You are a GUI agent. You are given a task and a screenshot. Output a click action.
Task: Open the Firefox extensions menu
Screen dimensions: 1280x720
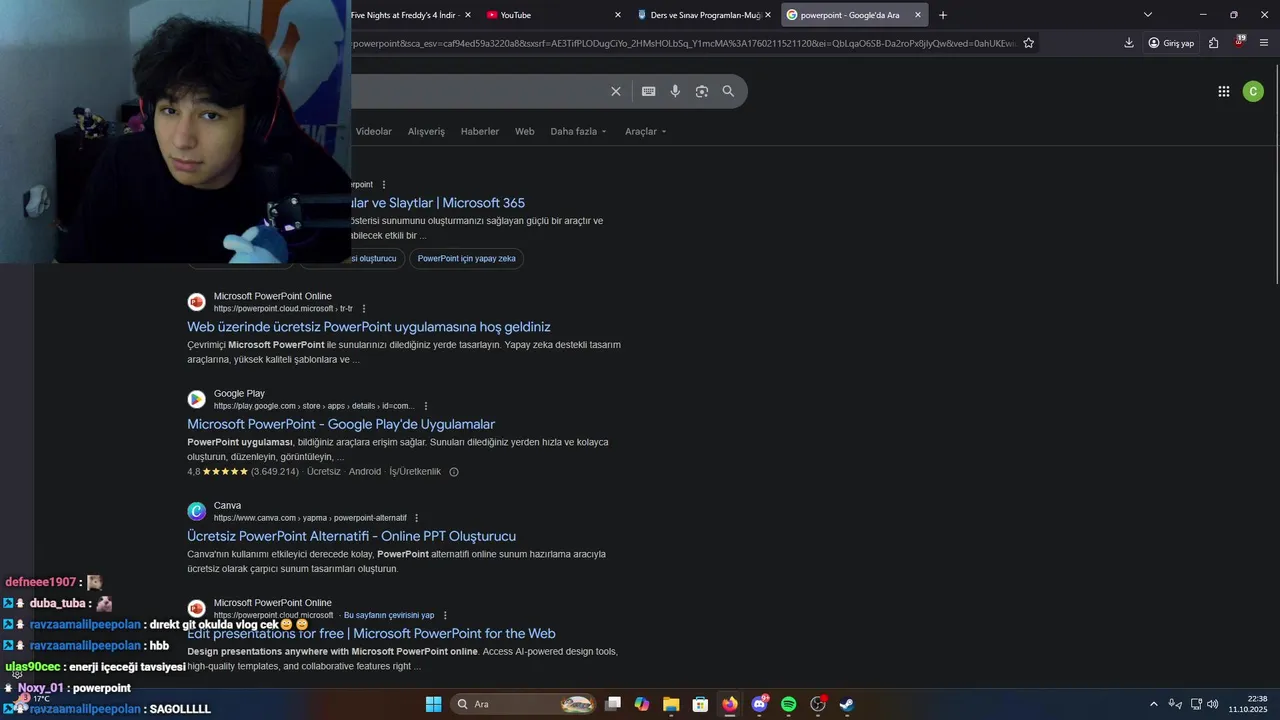coord(1213,43)
